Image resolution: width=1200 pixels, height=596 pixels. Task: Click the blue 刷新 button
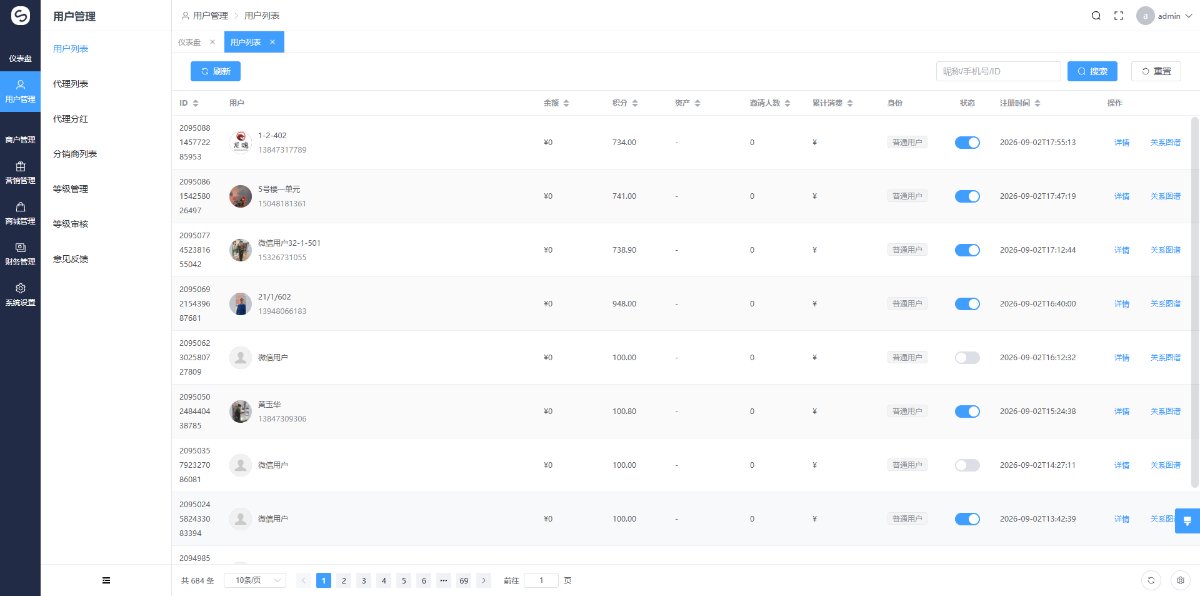216,71
